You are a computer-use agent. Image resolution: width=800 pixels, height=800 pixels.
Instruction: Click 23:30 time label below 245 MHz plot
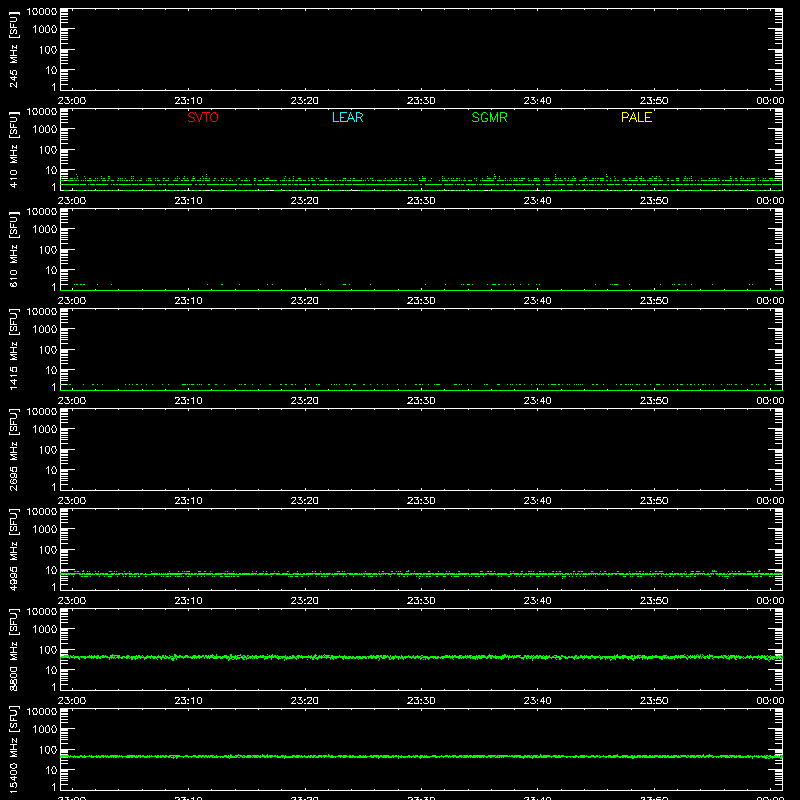421,101
